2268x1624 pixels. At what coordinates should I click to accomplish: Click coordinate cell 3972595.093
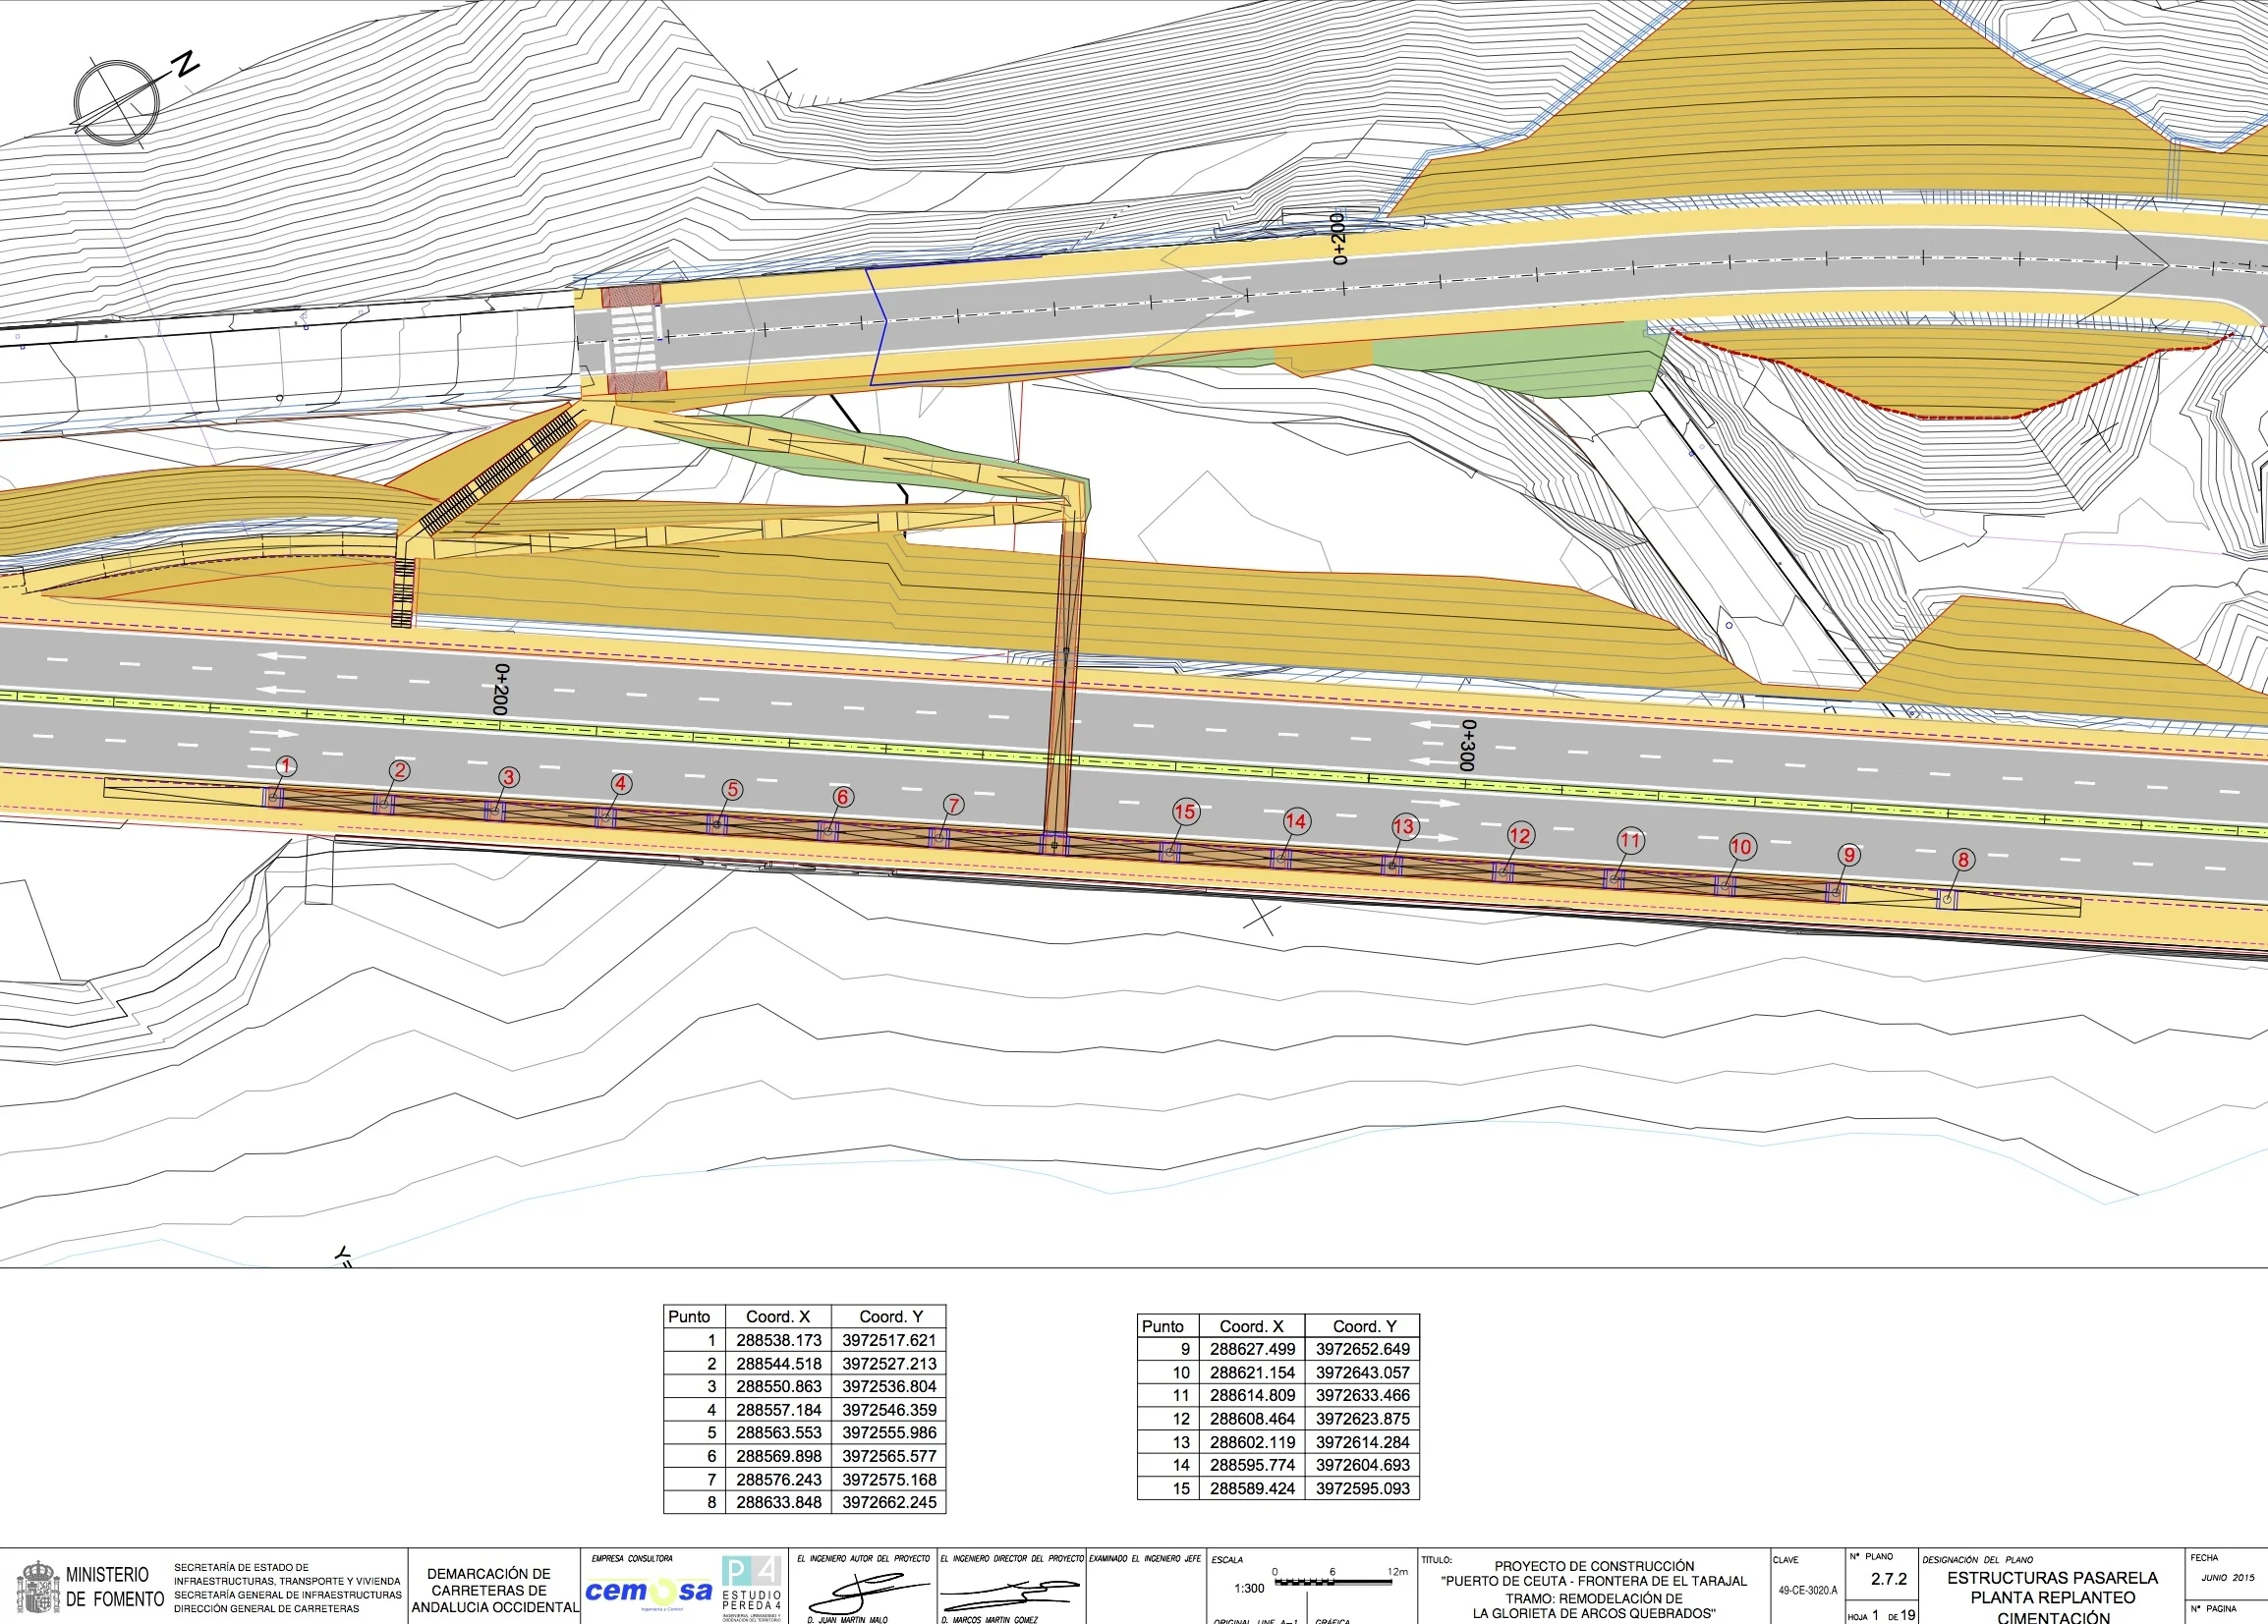pyautogui.click(x=1362, y=1488)
